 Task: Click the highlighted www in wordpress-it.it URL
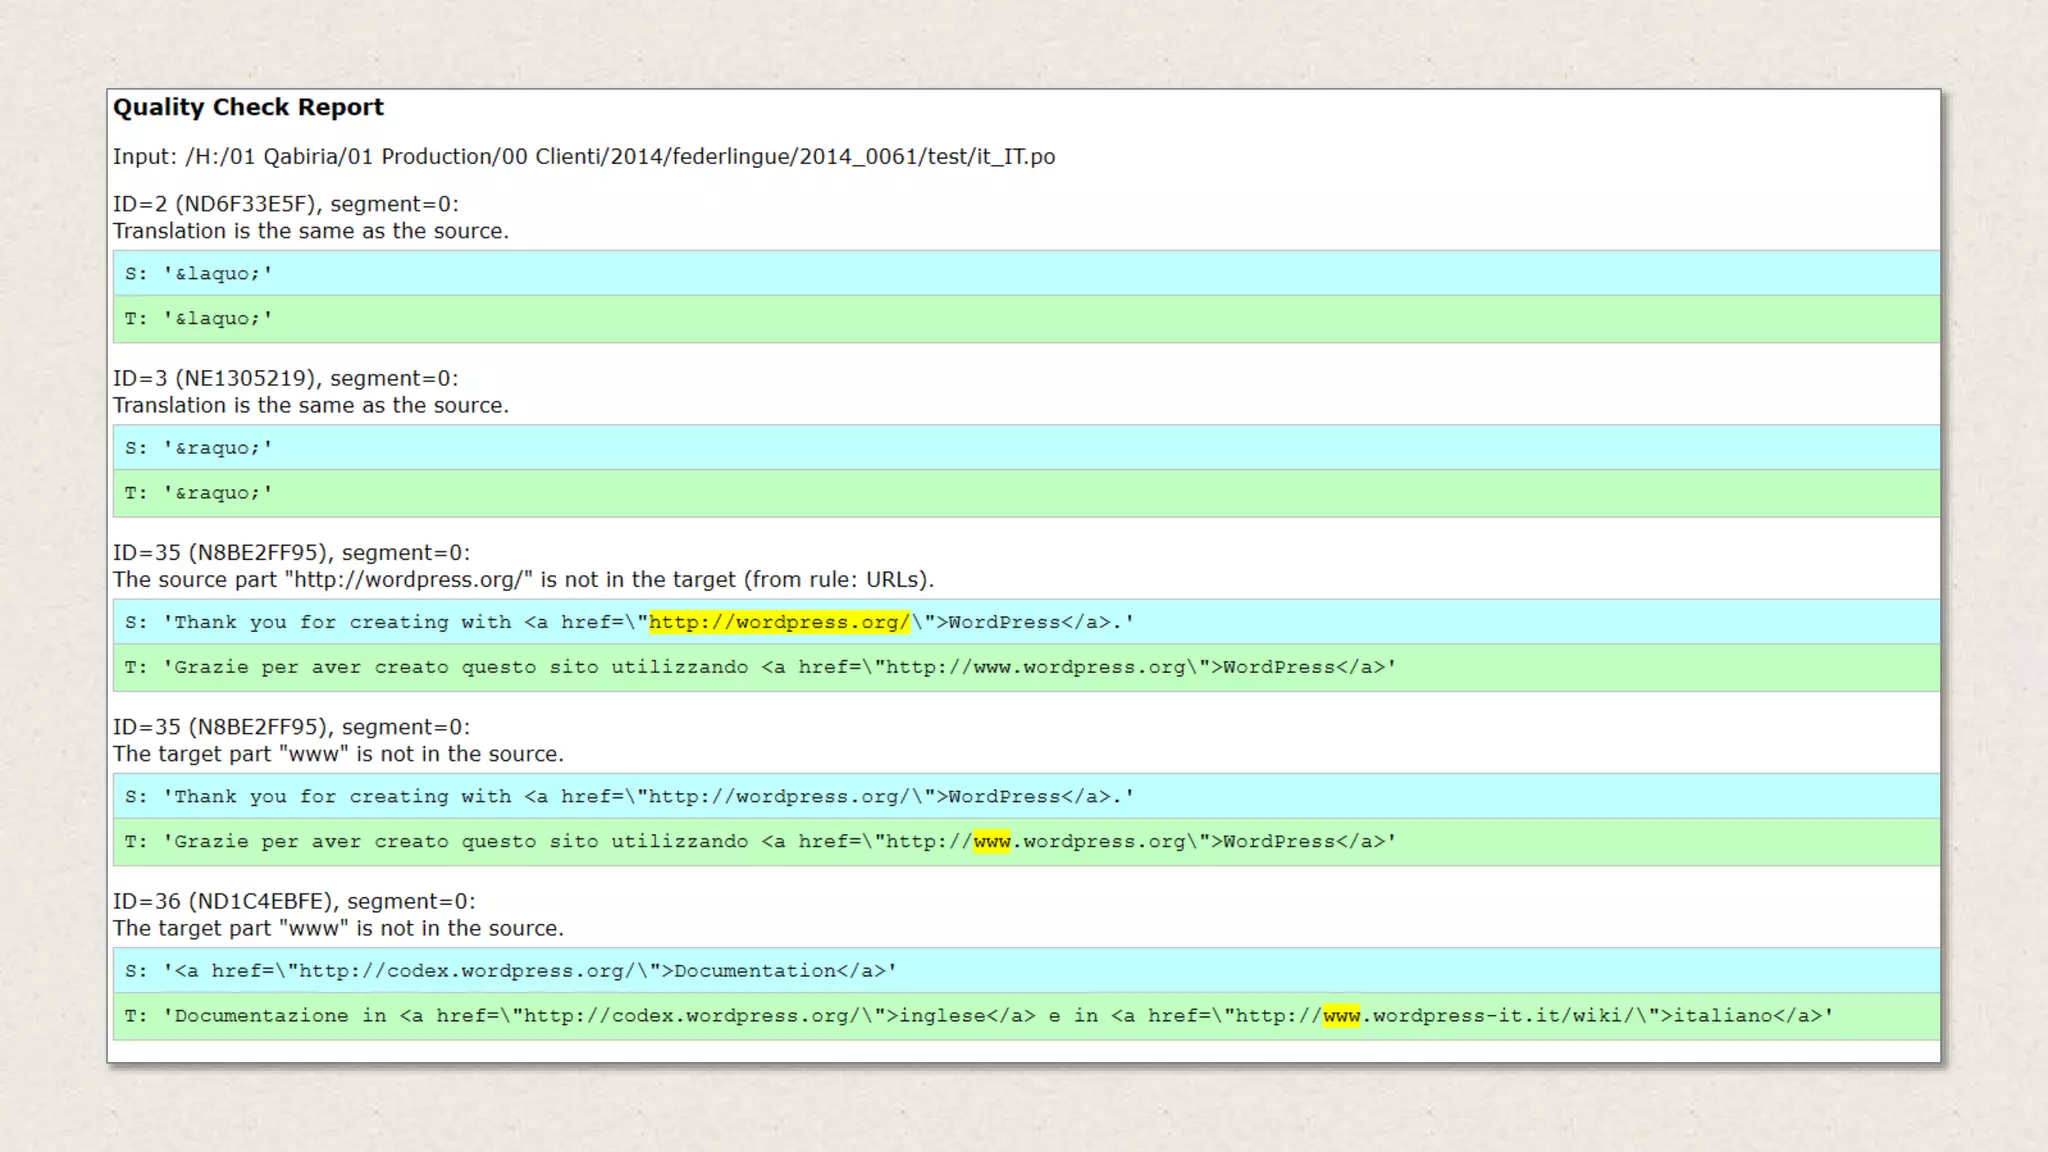point(1341,1016)
